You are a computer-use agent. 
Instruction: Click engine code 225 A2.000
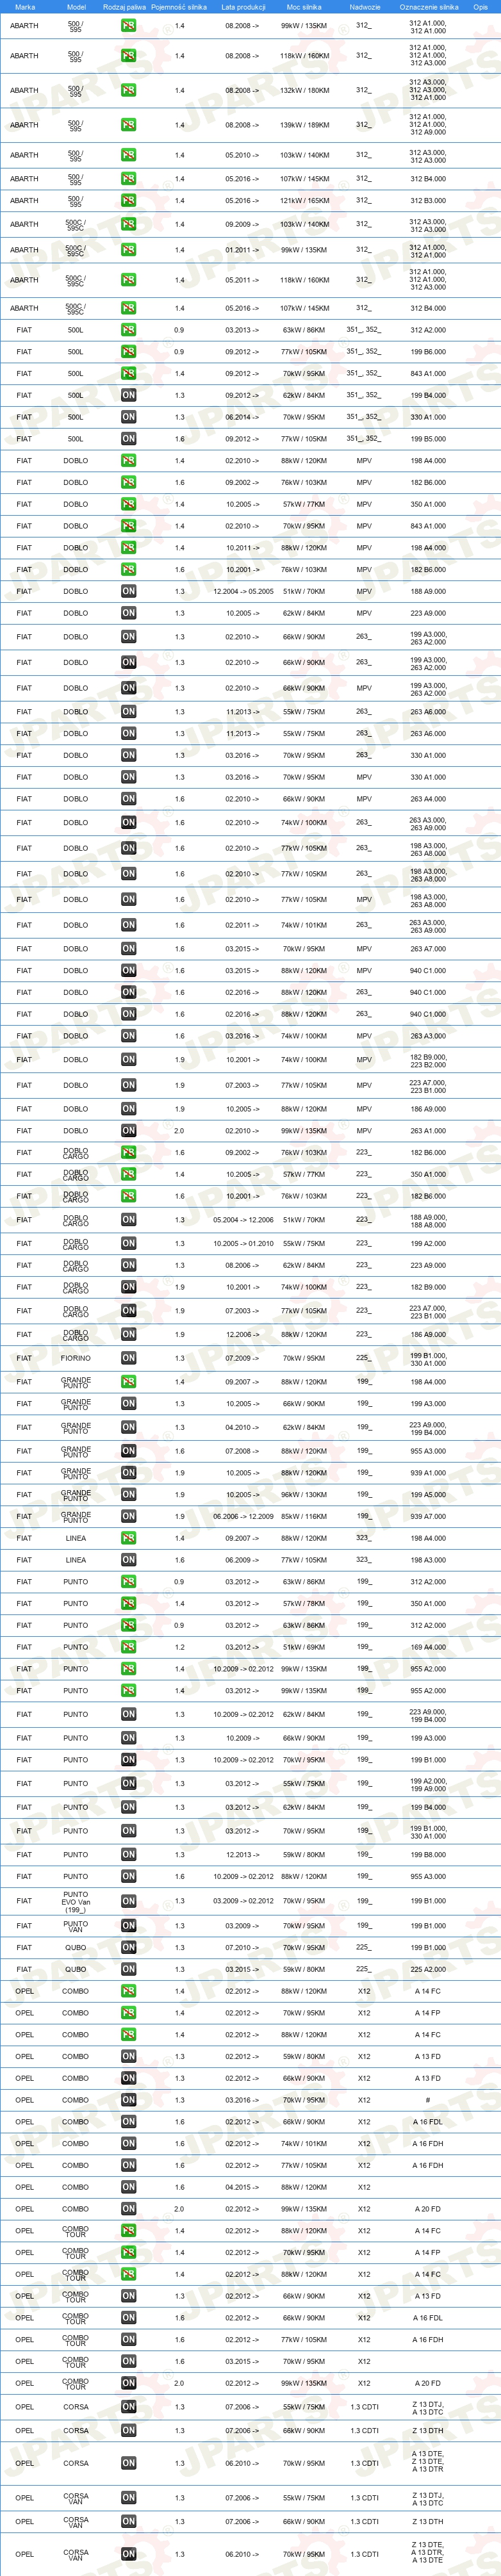[x=428, y=1969]
